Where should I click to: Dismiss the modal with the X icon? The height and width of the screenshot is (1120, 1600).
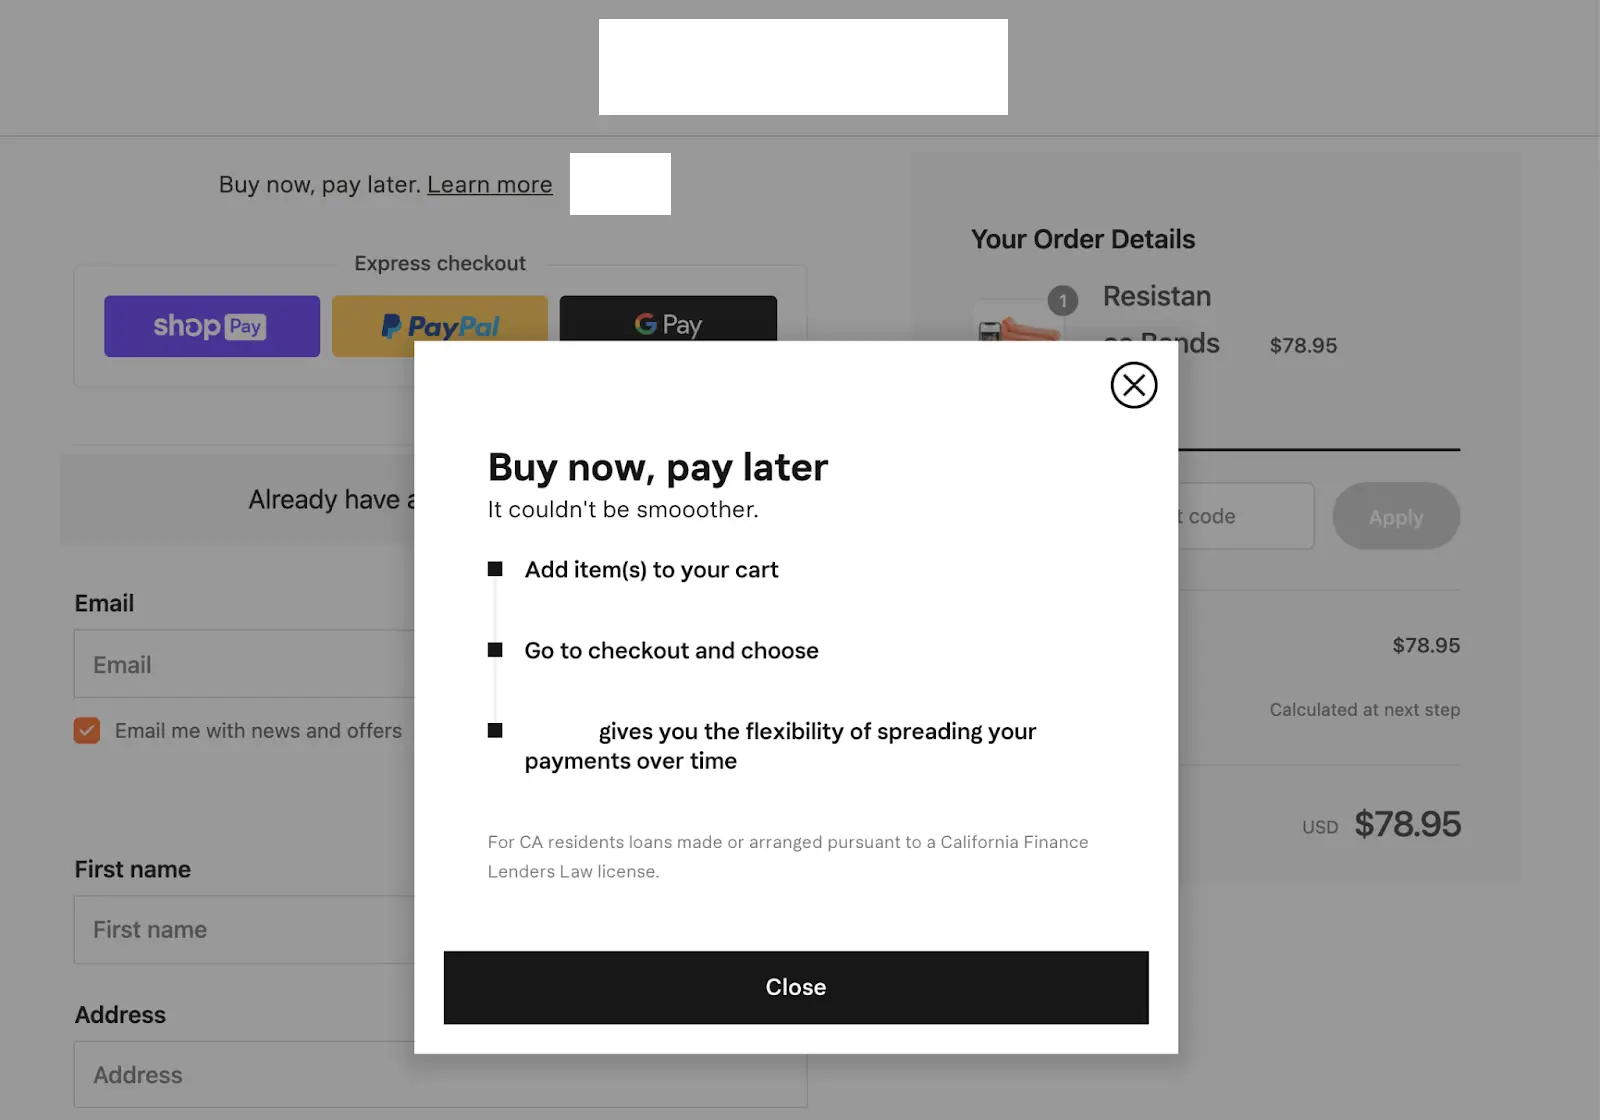tap(1133, 385)
